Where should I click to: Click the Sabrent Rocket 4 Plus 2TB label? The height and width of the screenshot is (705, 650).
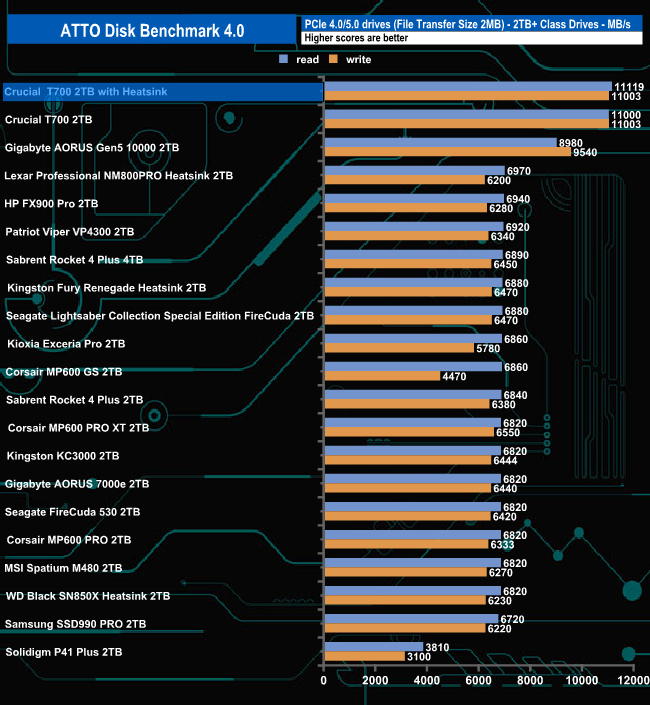[75, 400]
